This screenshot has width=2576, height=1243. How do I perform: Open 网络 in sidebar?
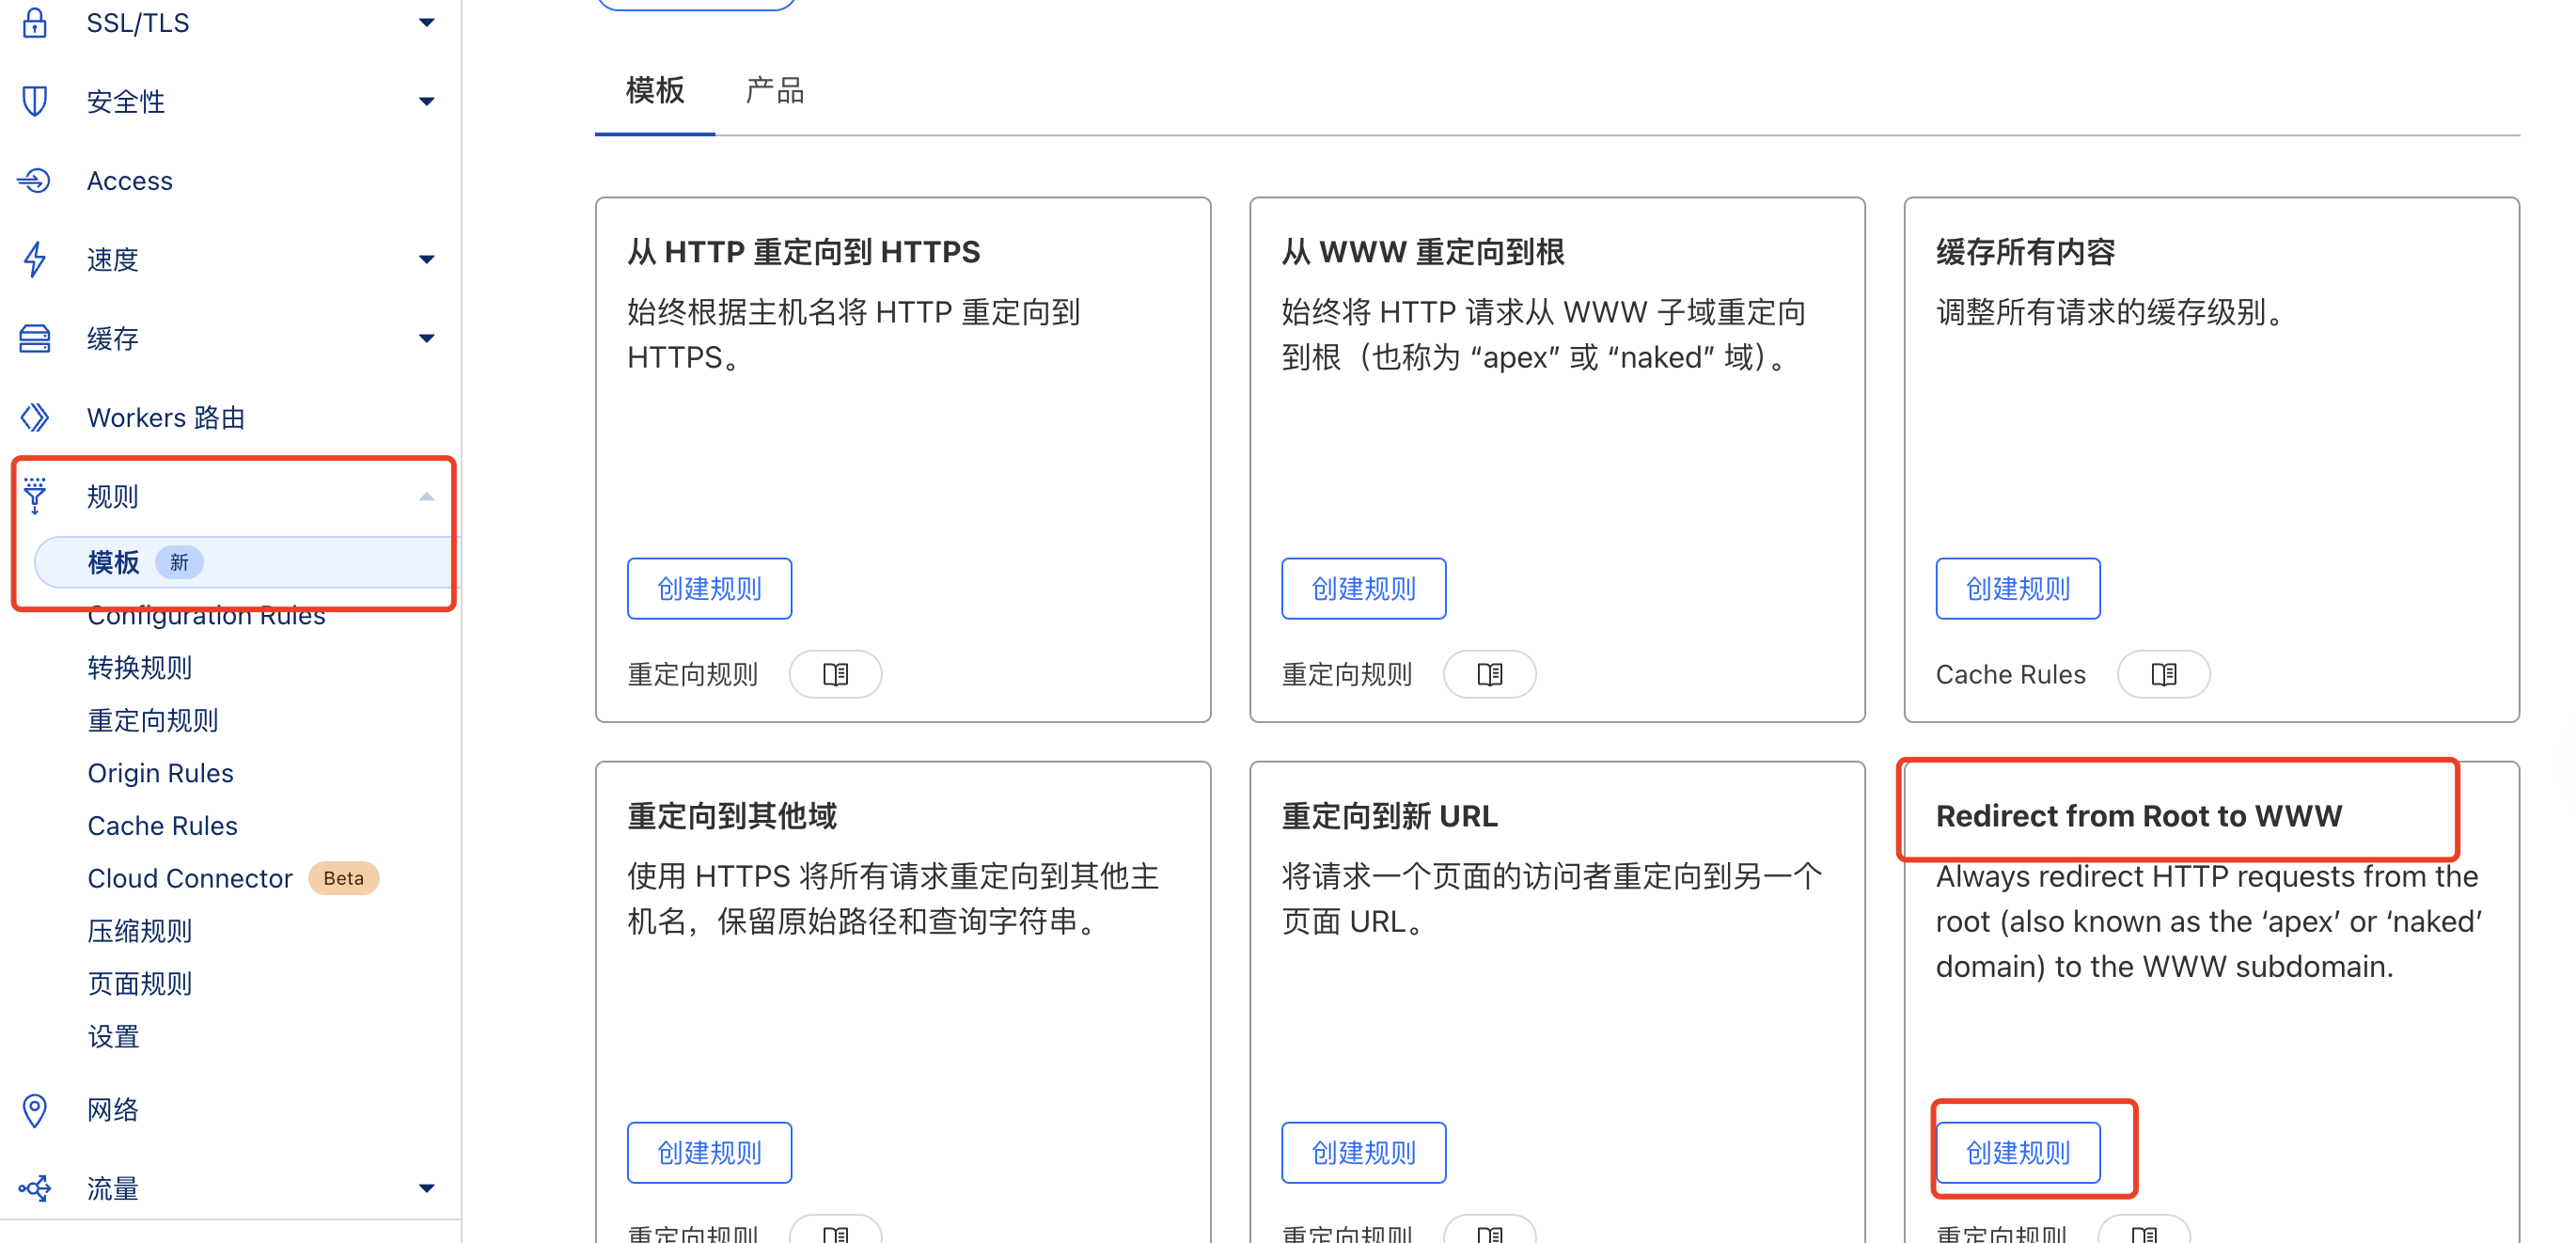tap(112, 1110)
